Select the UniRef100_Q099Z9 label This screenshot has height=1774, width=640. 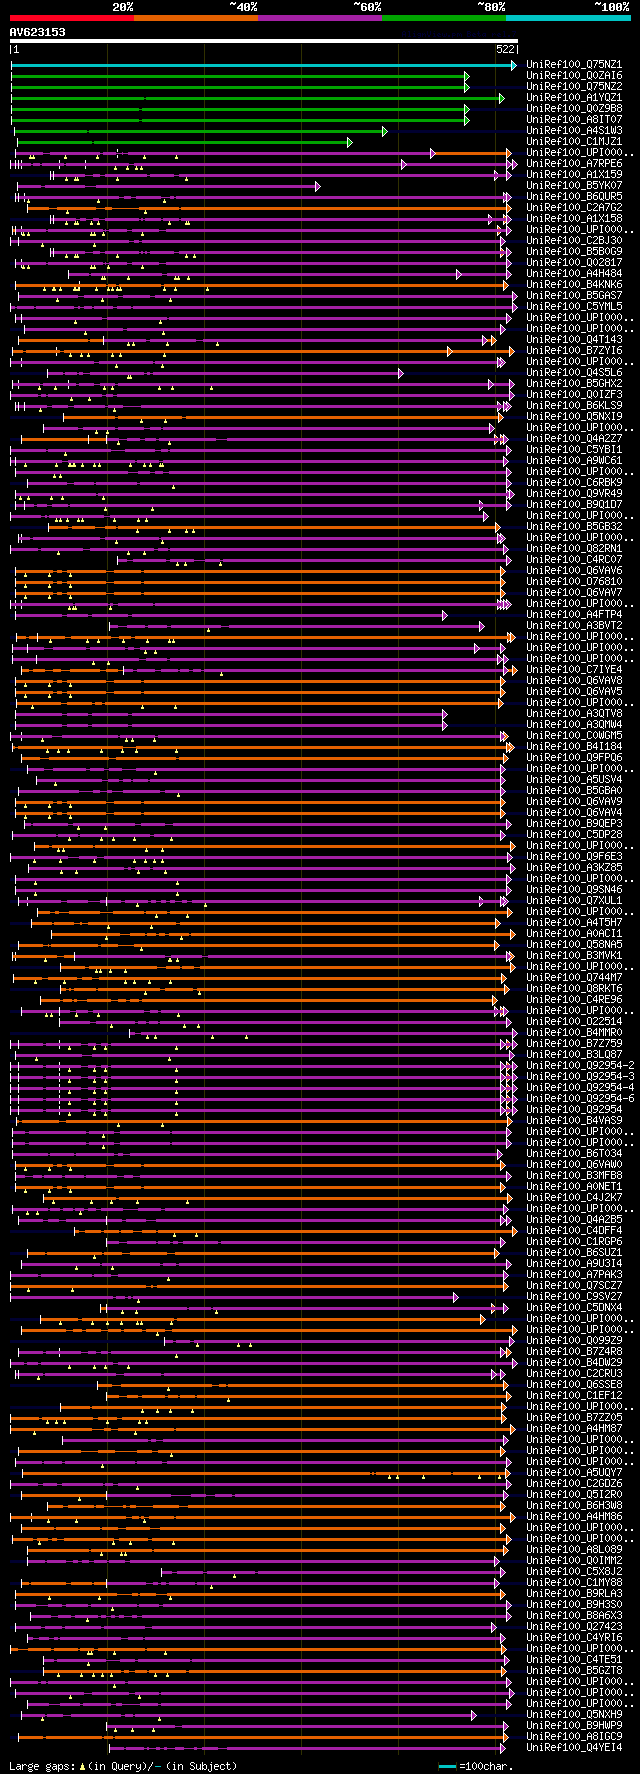click(574, 1341)
